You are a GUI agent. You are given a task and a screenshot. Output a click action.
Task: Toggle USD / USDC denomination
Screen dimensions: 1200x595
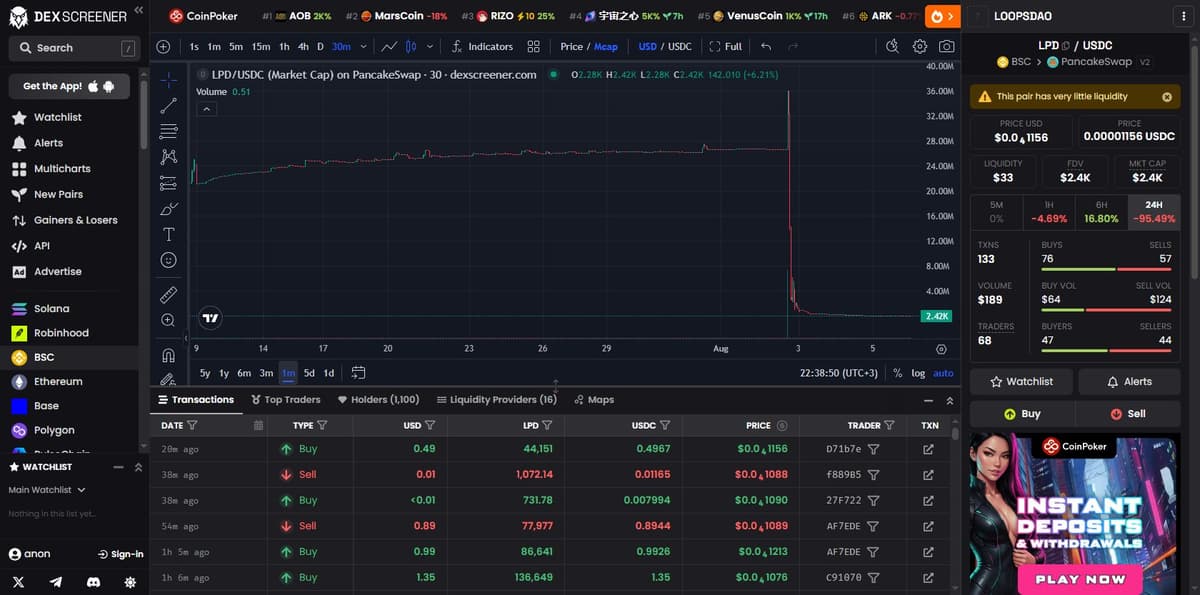665,47
